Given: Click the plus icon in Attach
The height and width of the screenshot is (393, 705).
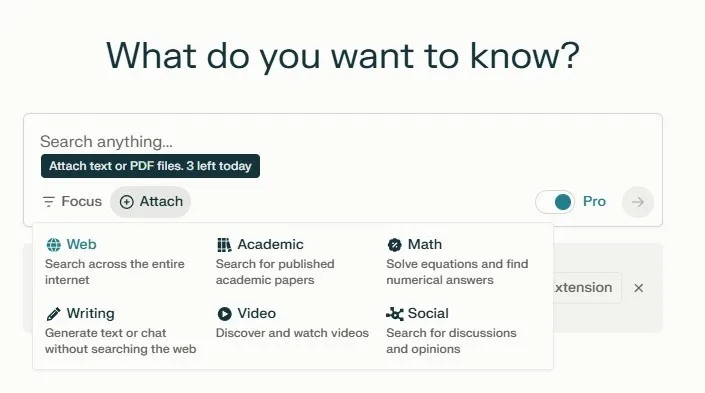Looking at the screenshot, I should (126, 202).
